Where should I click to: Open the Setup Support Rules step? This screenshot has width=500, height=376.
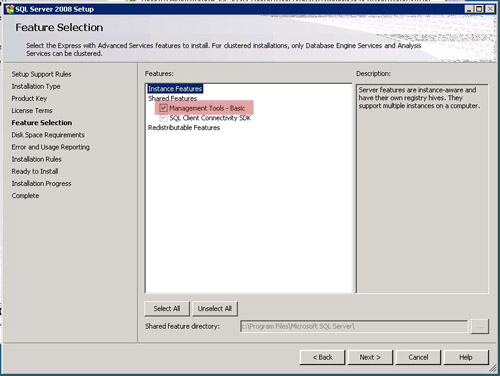41,74
